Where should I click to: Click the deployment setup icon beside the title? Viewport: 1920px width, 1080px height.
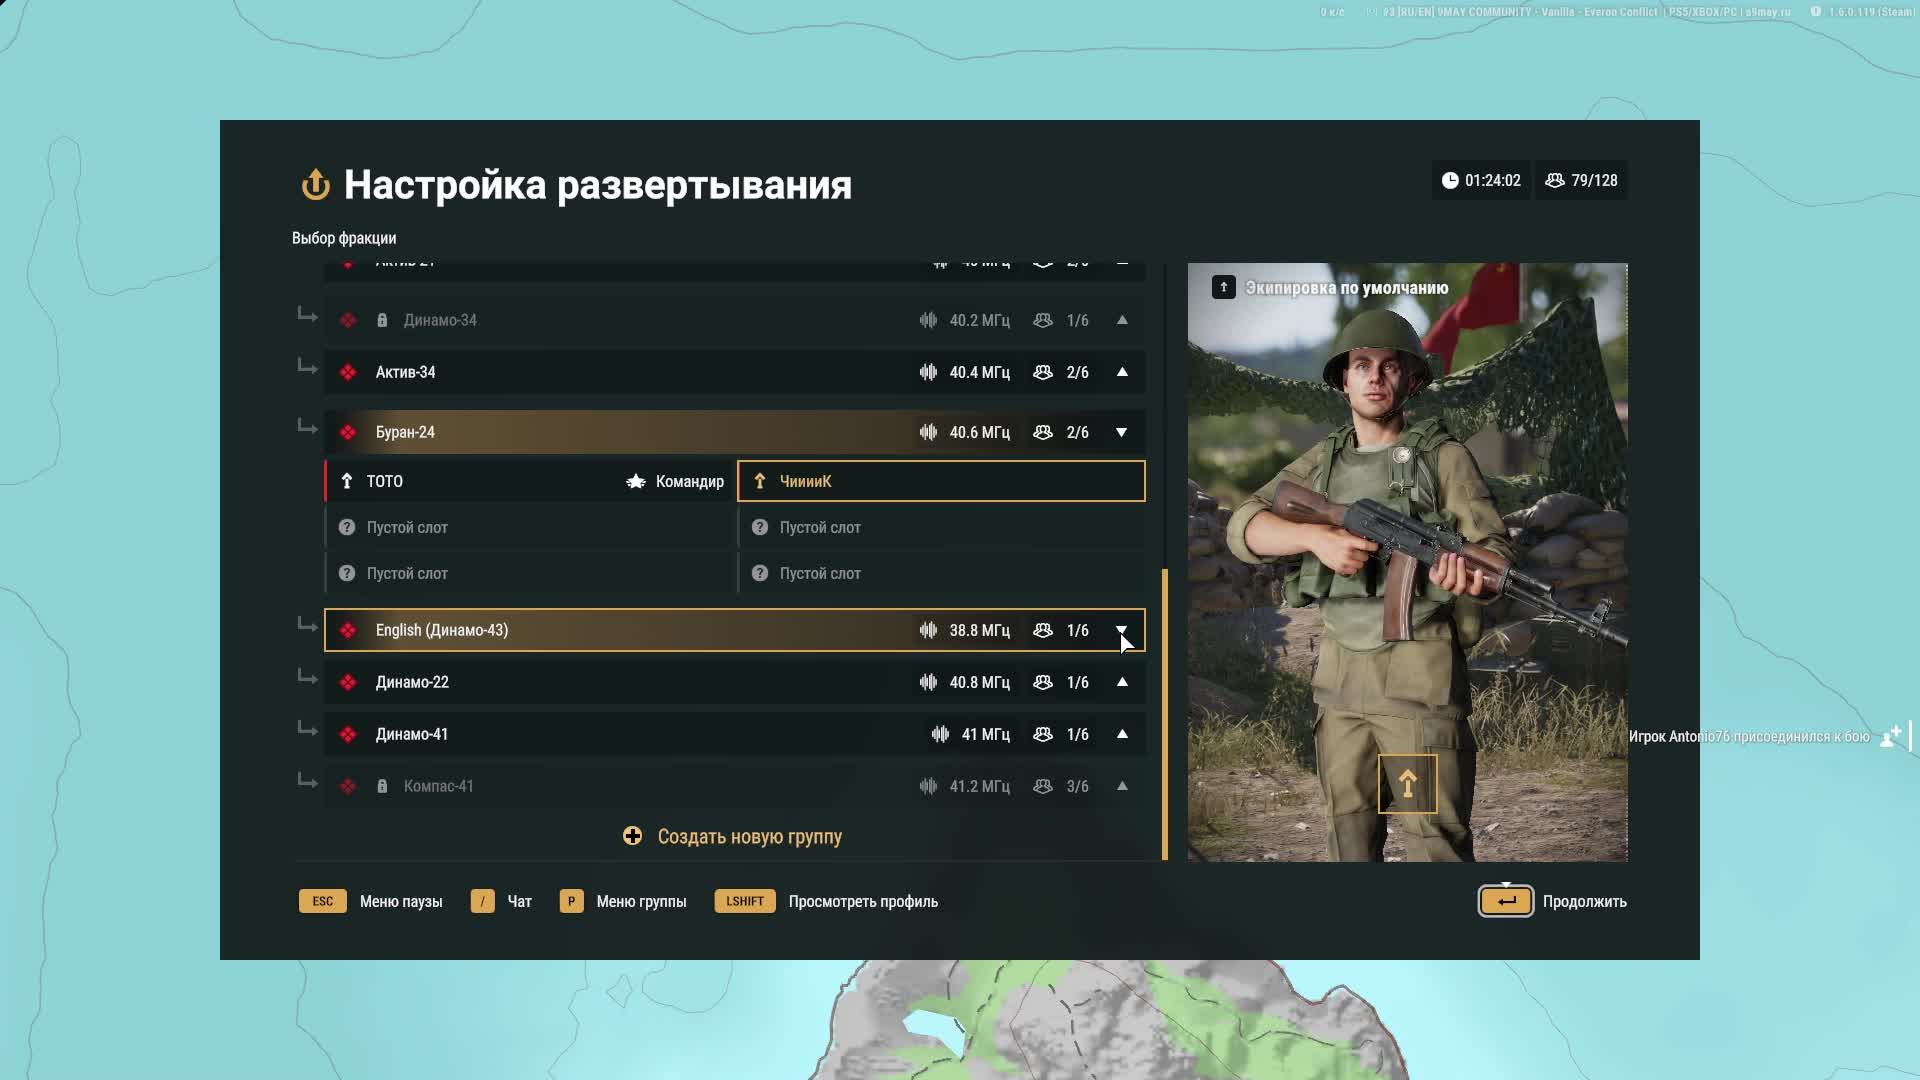(x=315, y=185)
